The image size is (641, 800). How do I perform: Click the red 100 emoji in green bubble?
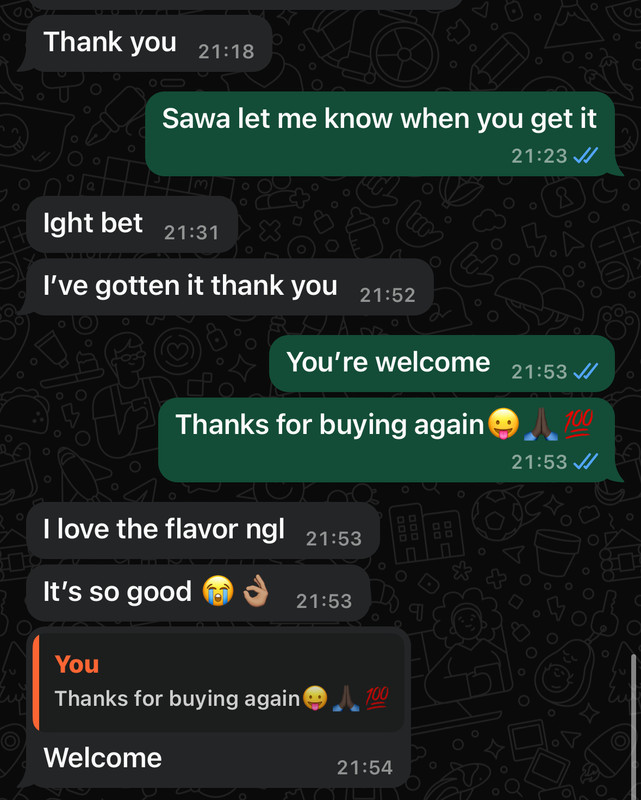click(x=578, y=424)
